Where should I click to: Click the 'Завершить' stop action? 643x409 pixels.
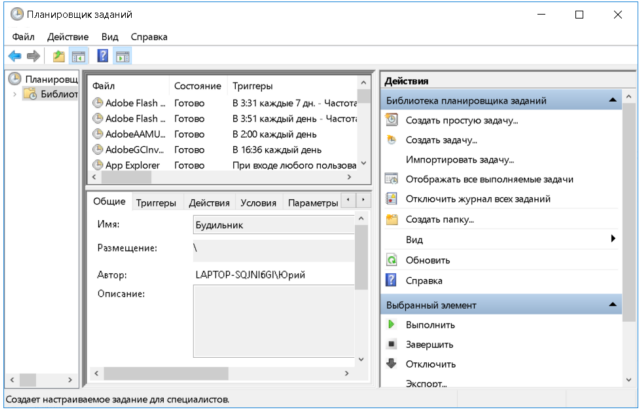click(429, 345)
